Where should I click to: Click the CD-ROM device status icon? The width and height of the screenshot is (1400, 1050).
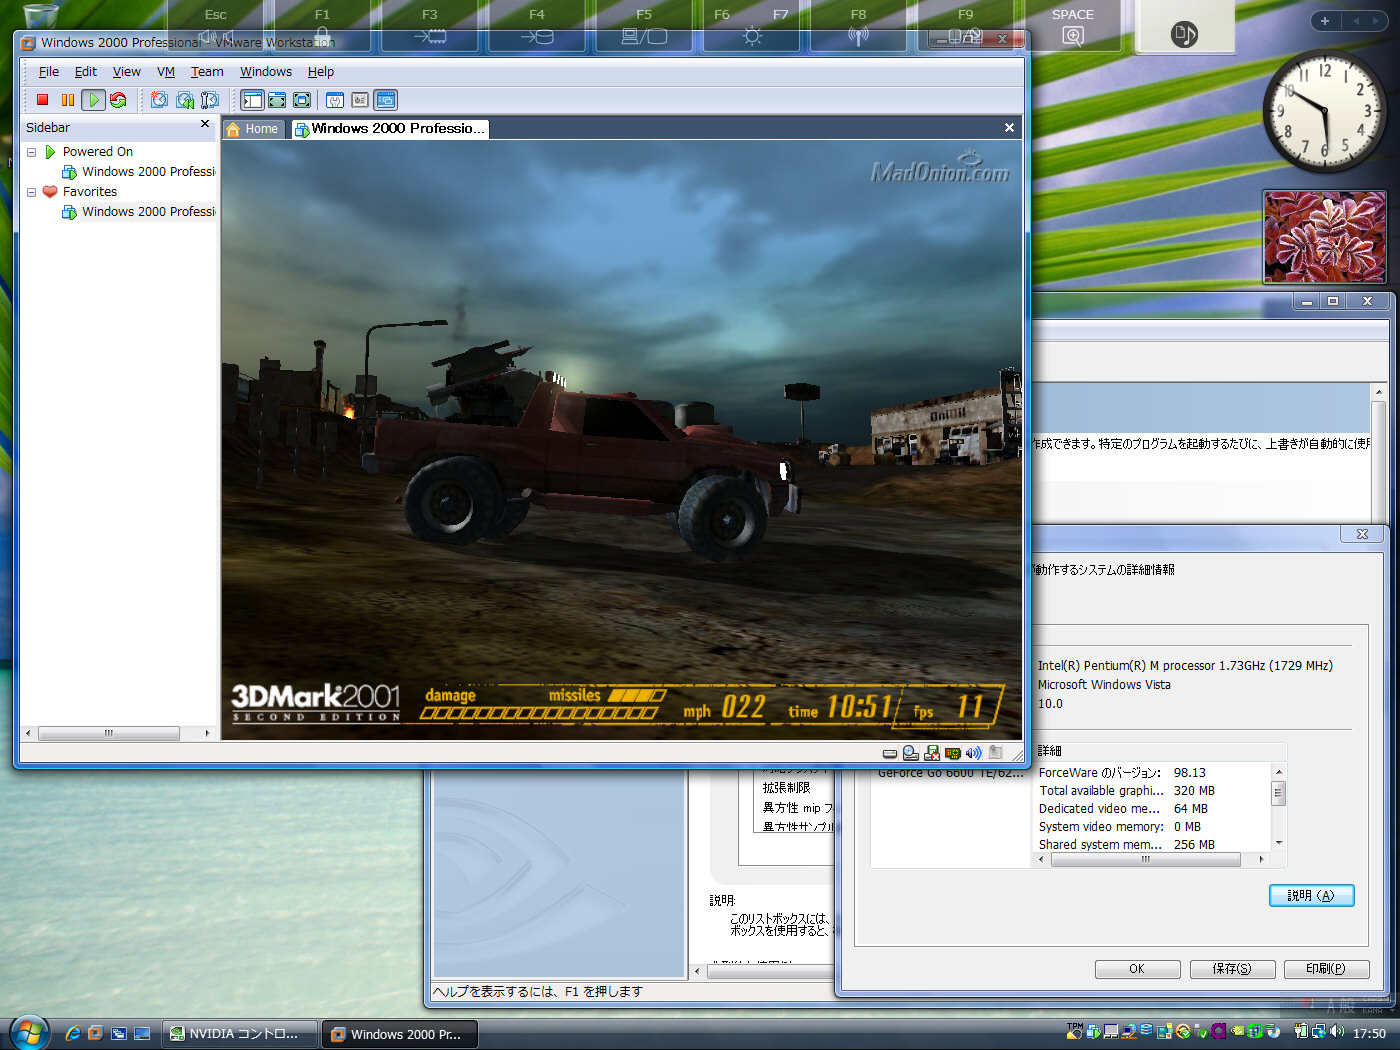910,753
